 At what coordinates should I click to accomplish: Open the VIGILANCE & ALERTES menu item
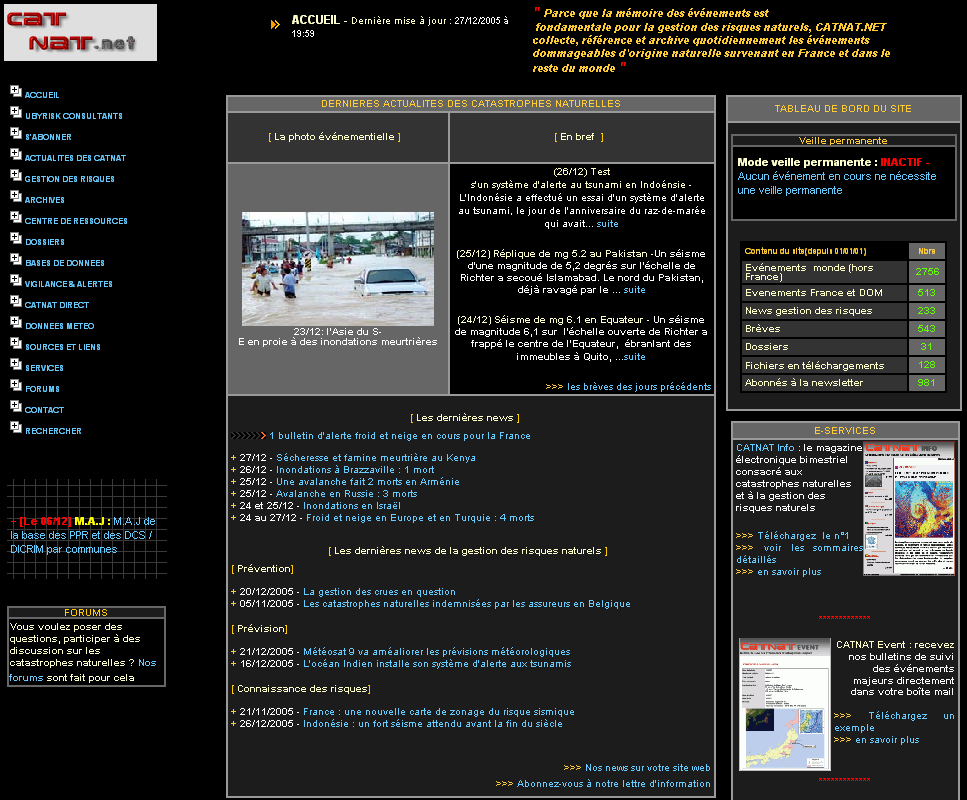[x=68, y=284]
